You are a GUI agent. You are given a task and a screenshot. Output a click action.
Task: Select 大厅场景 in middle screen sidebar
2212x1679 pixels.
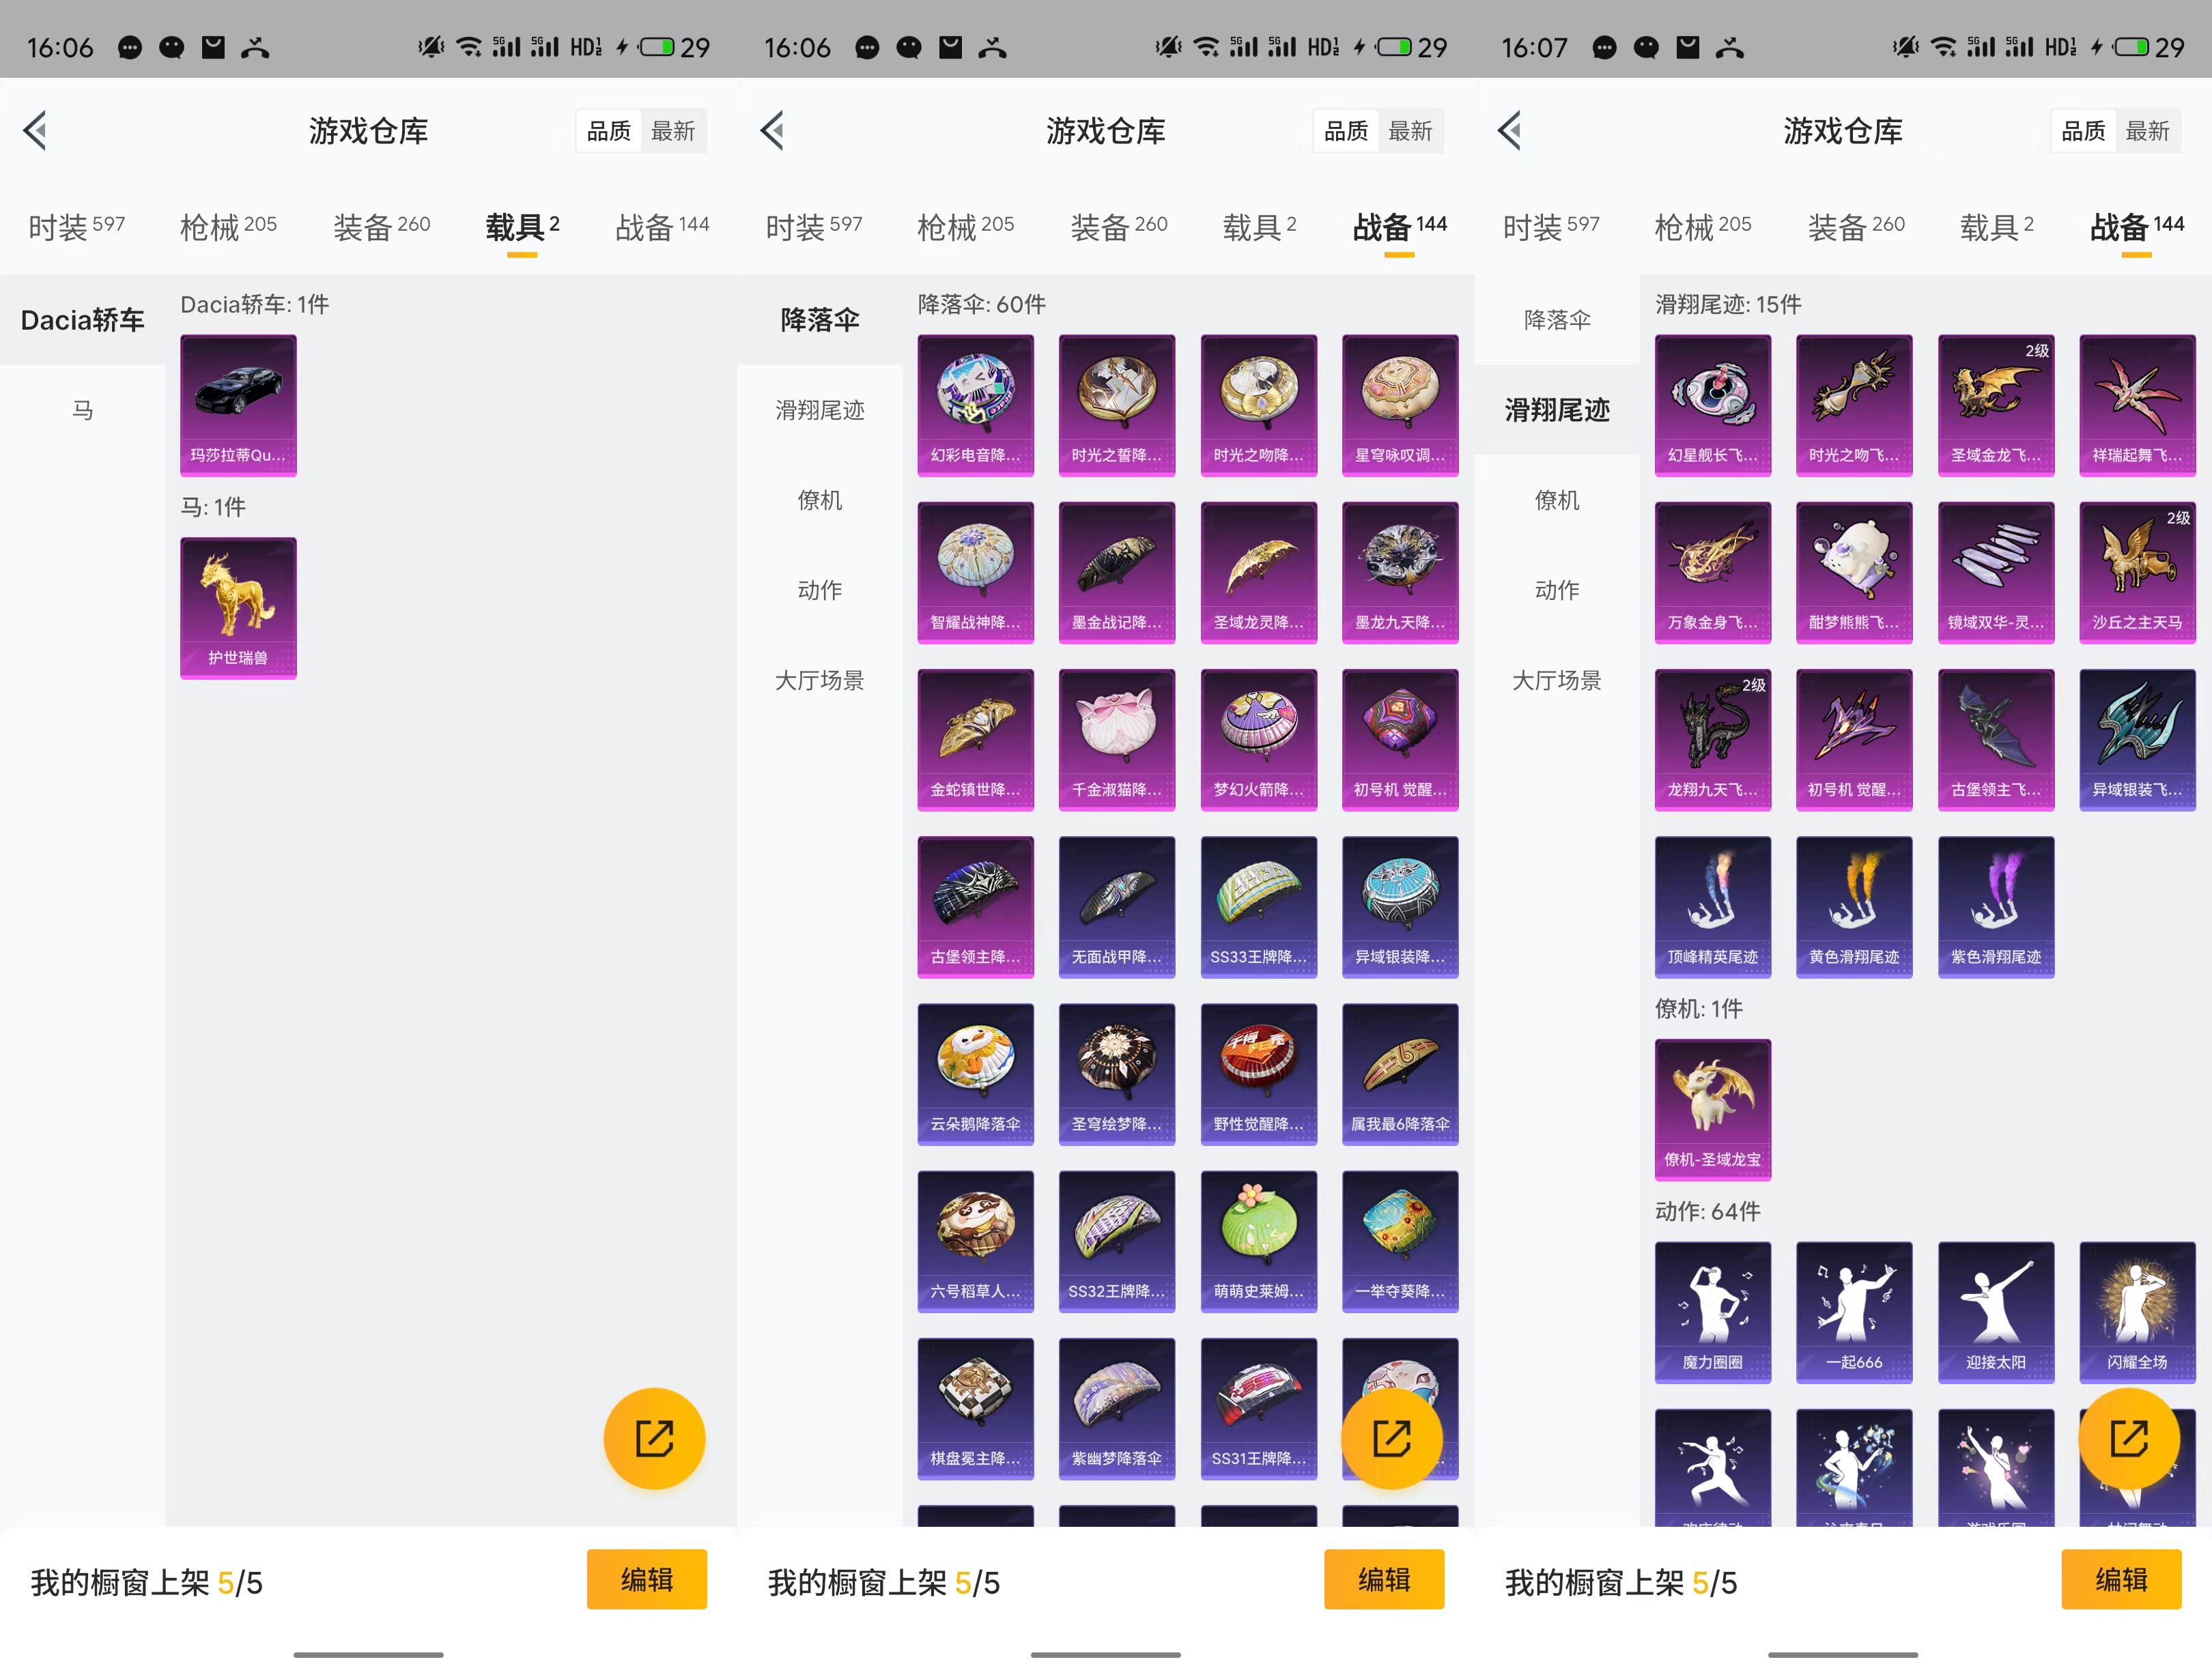coord(820,680)
